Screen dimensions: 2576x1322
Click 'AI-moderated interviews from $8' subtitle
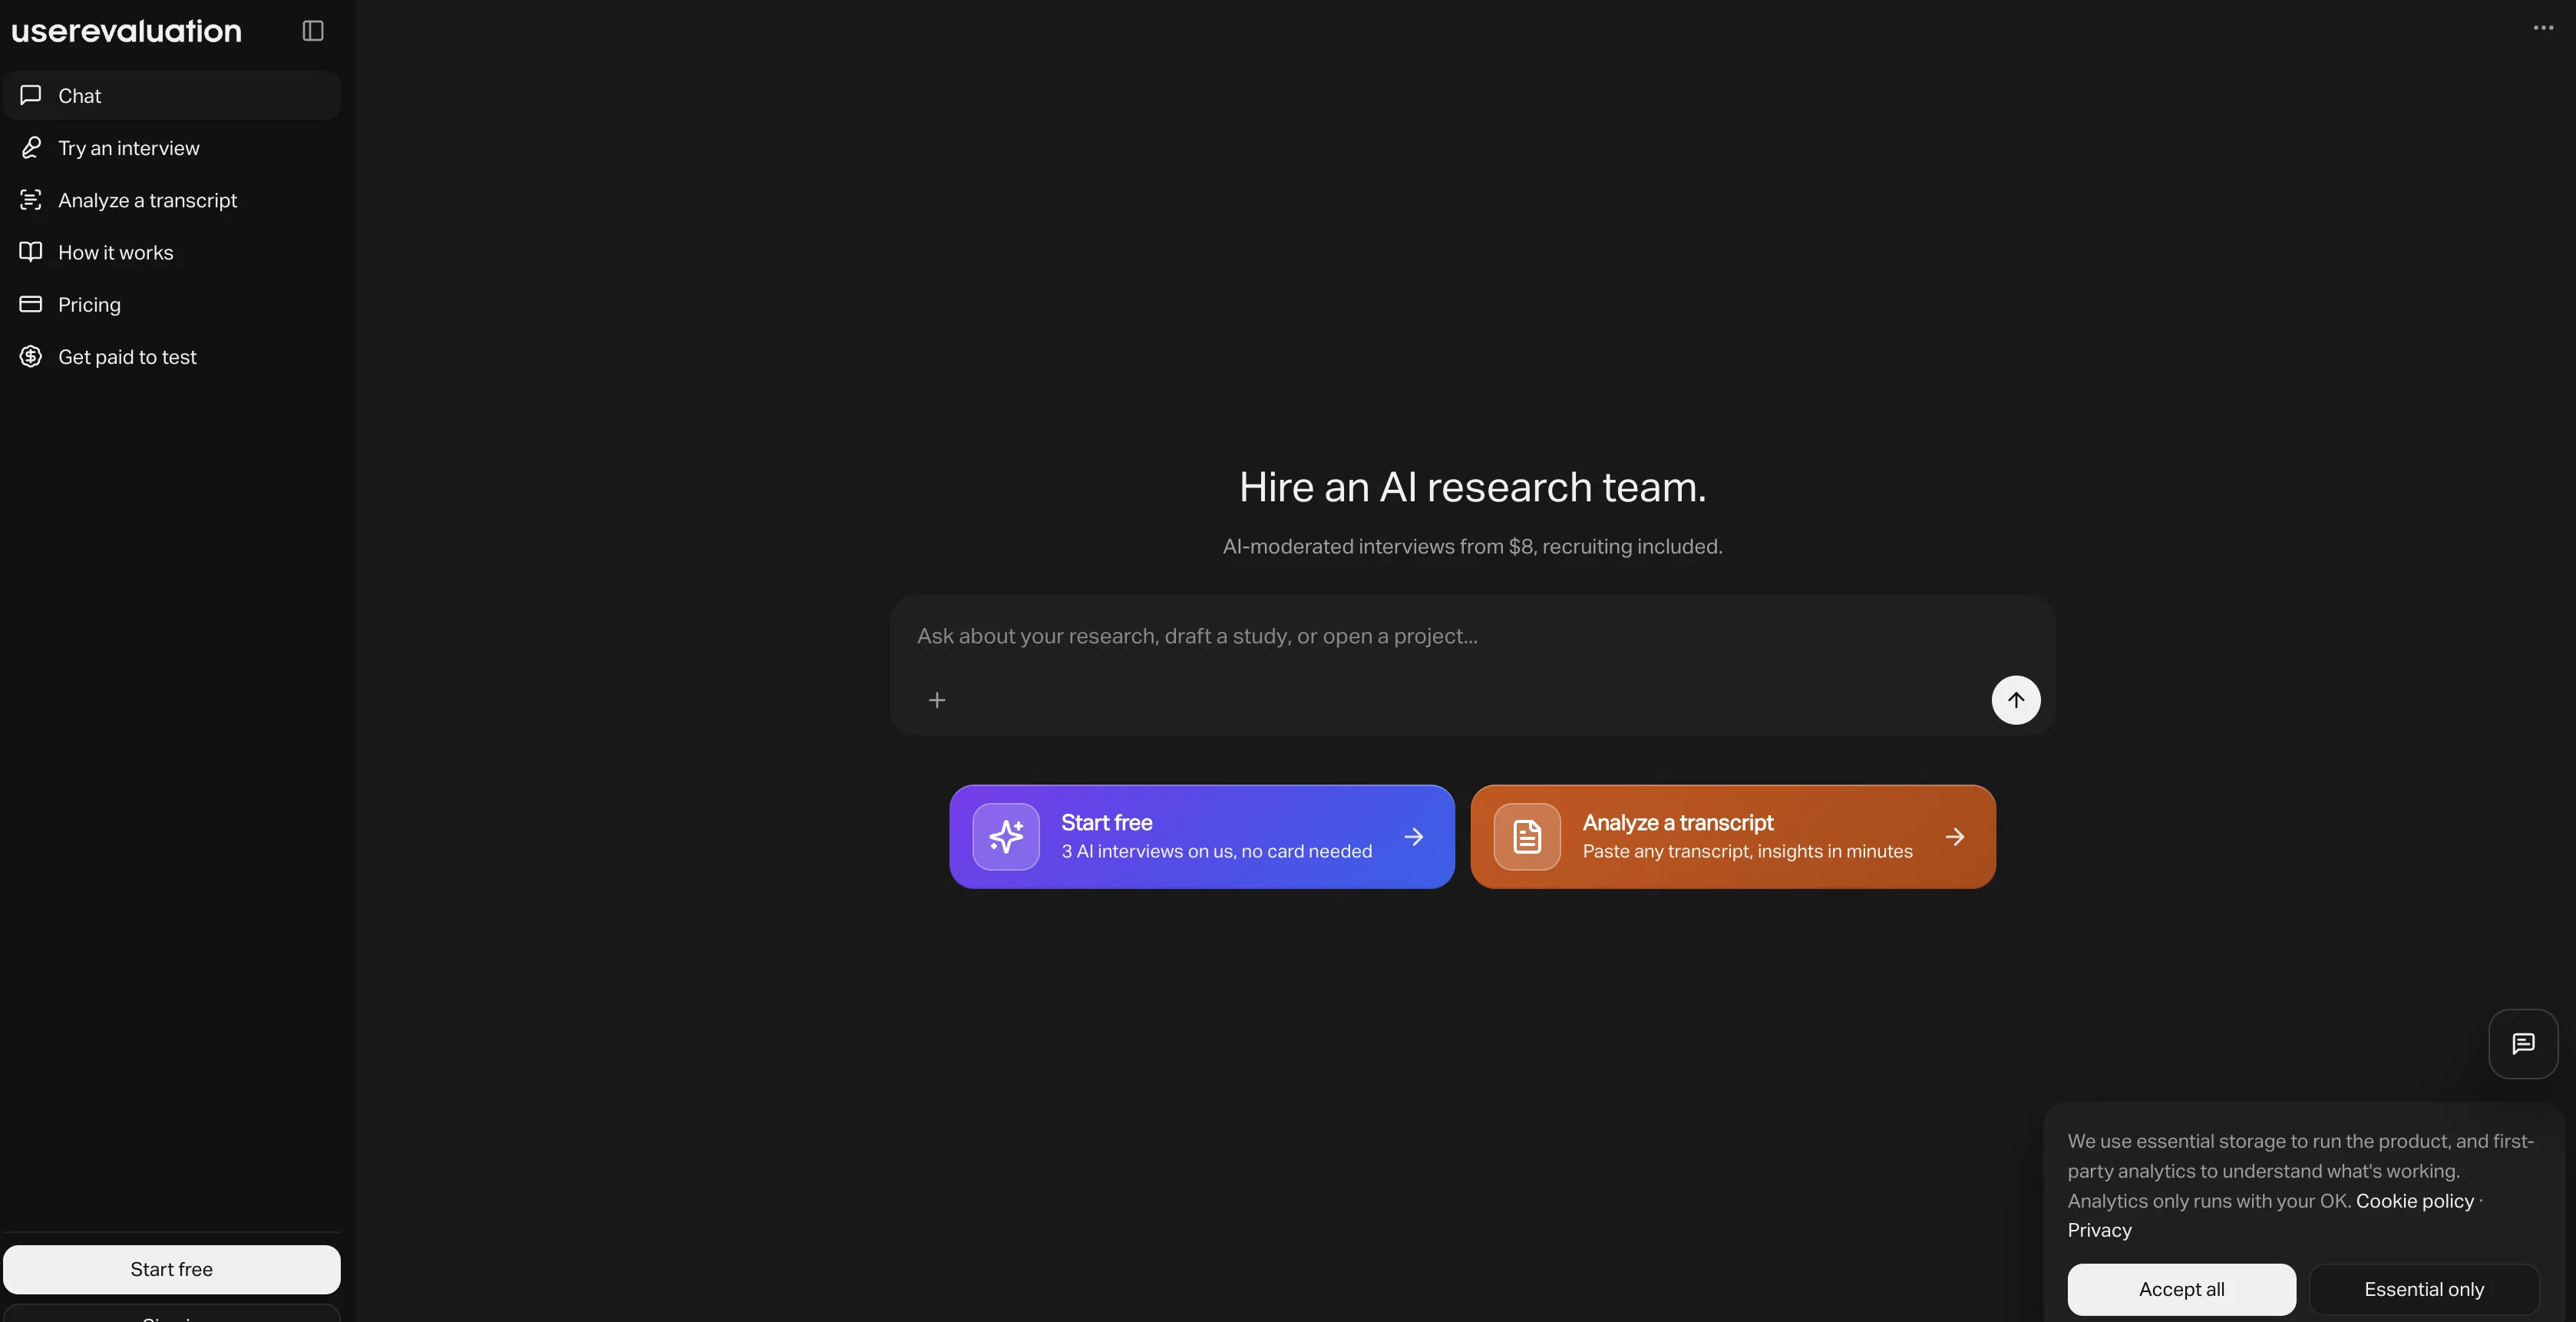point(1472,547)
